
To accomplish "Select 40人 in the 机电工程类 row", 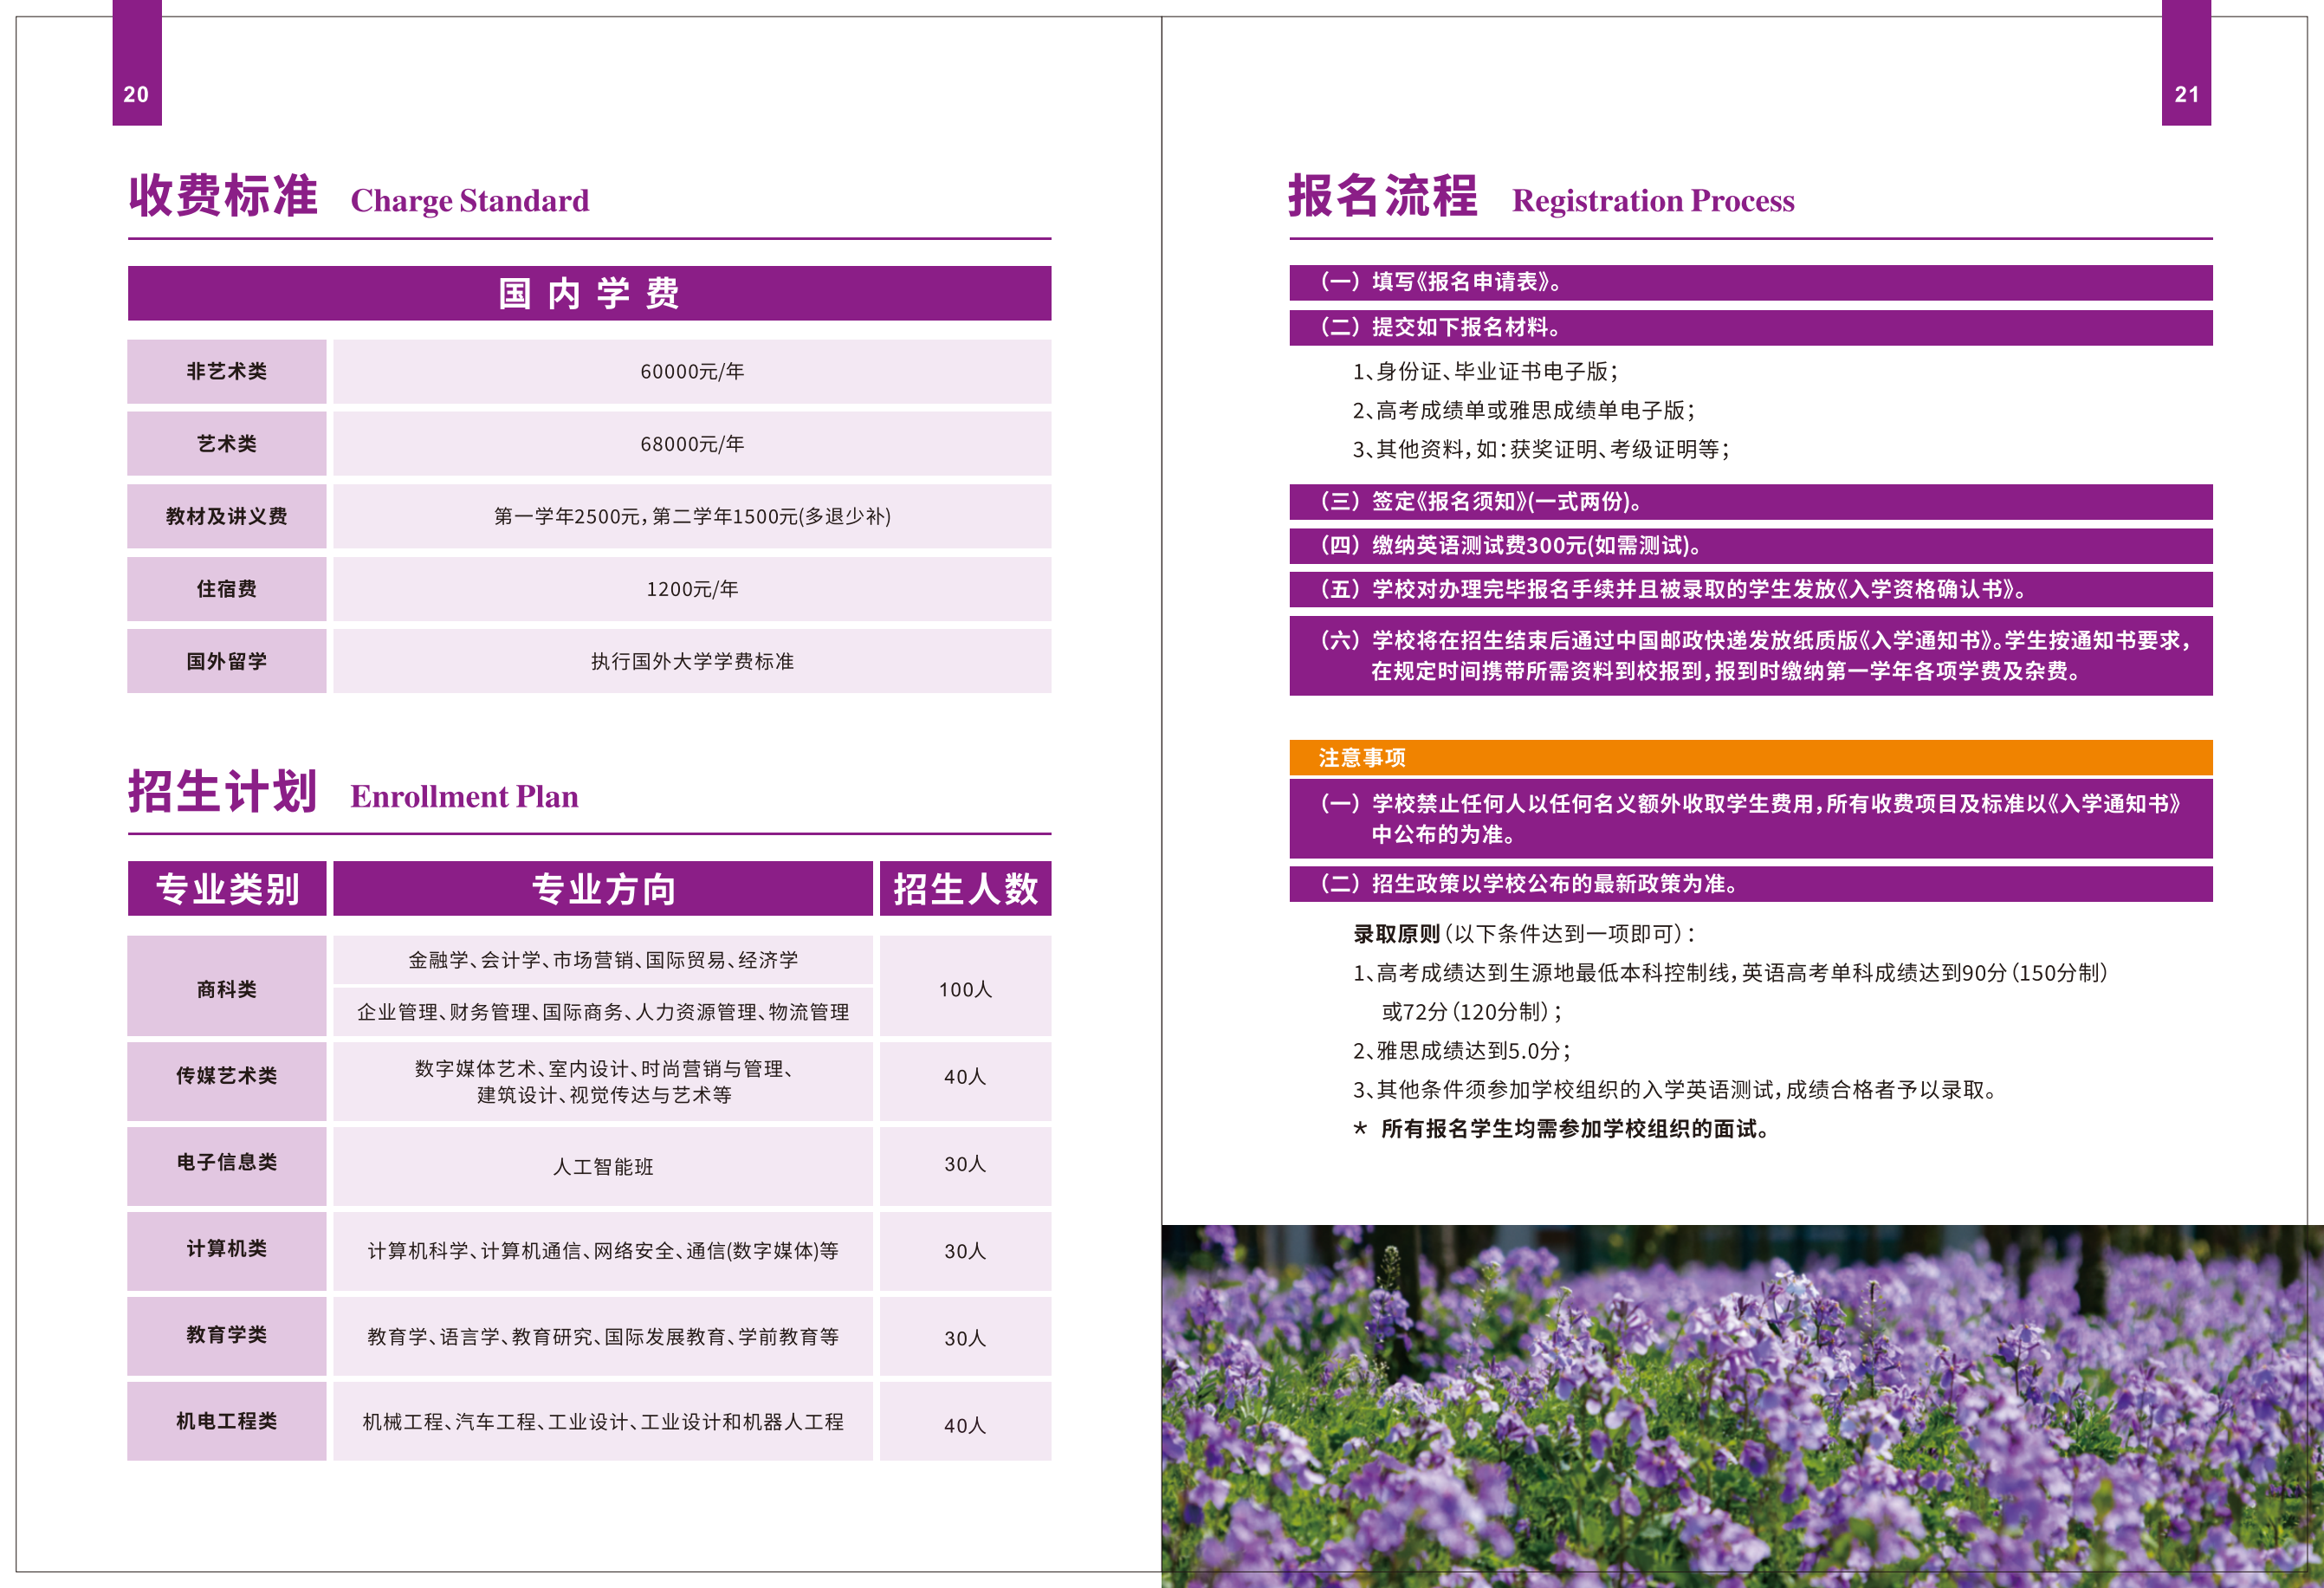I will (x=965, y=1422).
